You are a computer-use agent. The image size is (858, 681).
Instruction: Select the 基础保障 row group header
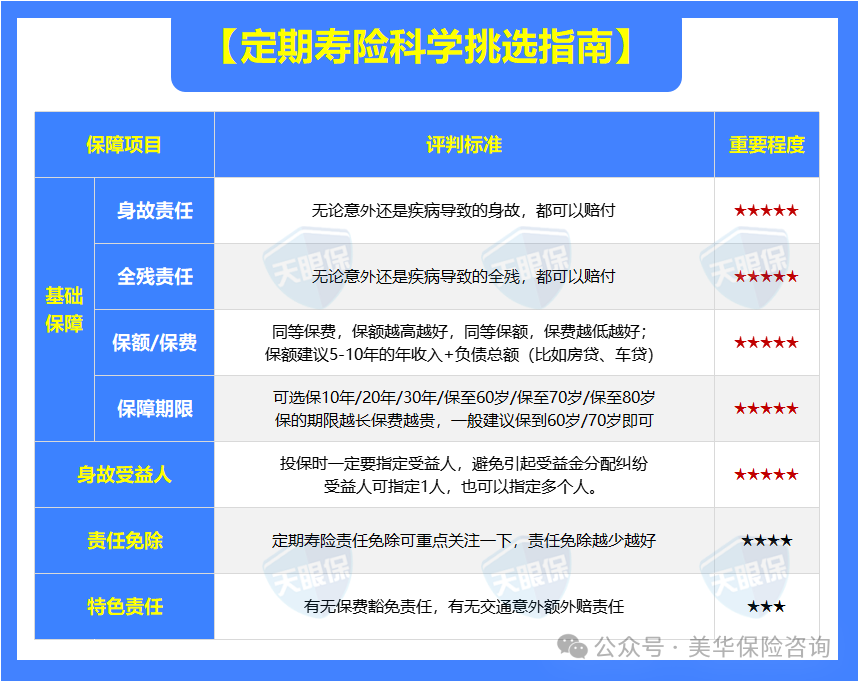(x=64, y=307)
